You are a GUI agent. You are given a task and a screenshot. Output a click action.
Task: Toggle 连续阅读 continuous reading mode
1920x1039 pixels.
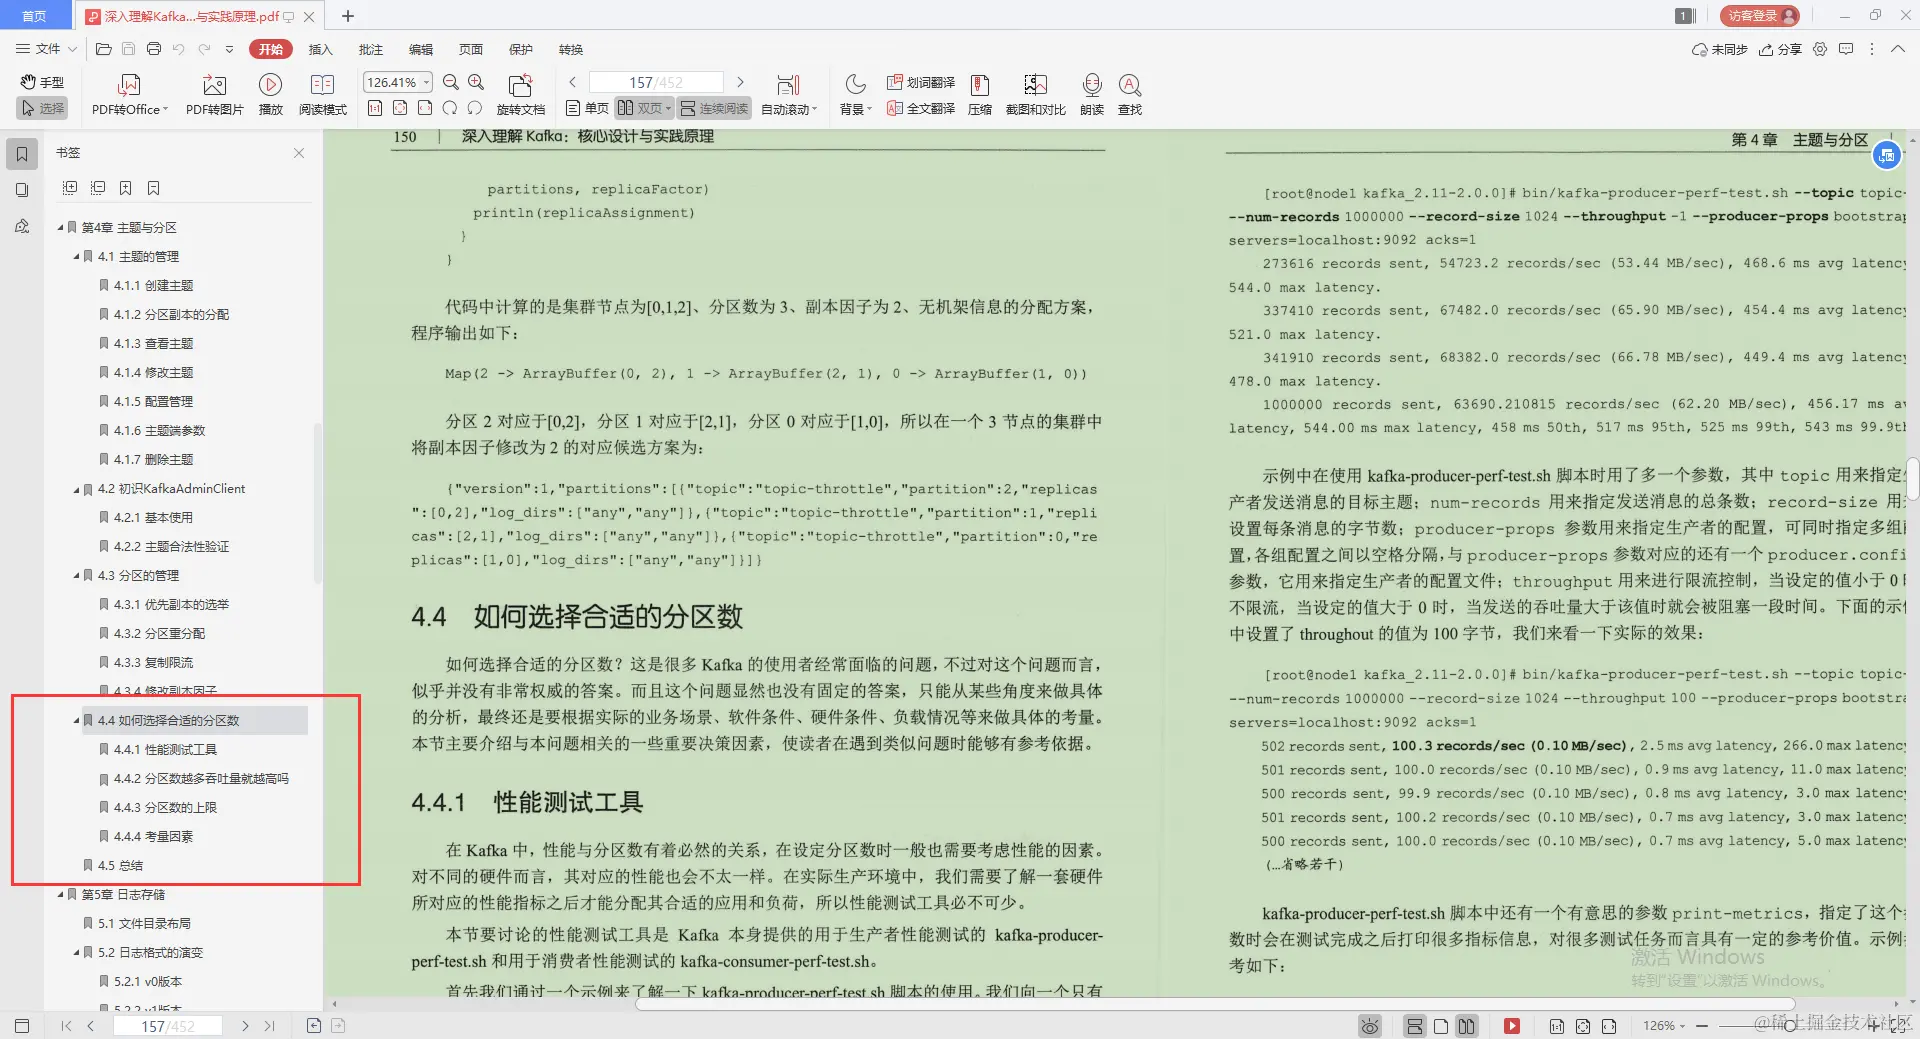pos(713,108)
